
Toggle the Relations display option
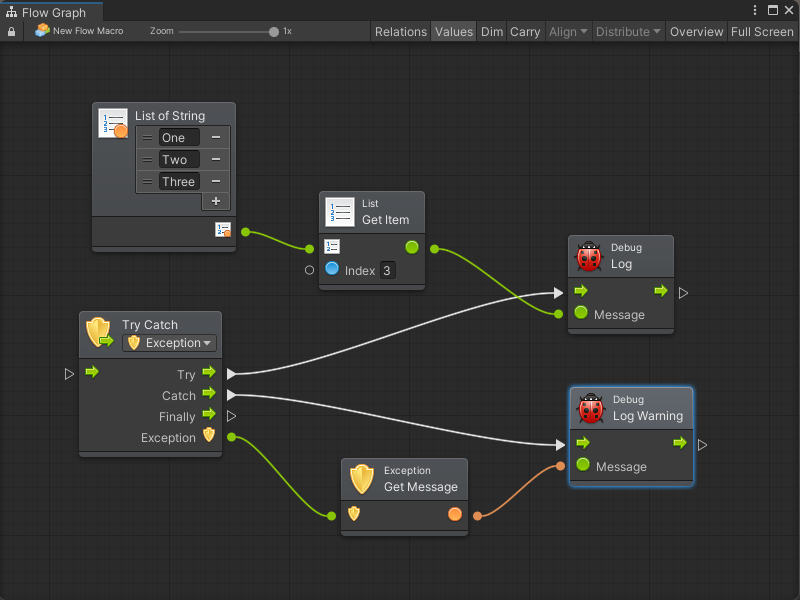click(400, 31)
